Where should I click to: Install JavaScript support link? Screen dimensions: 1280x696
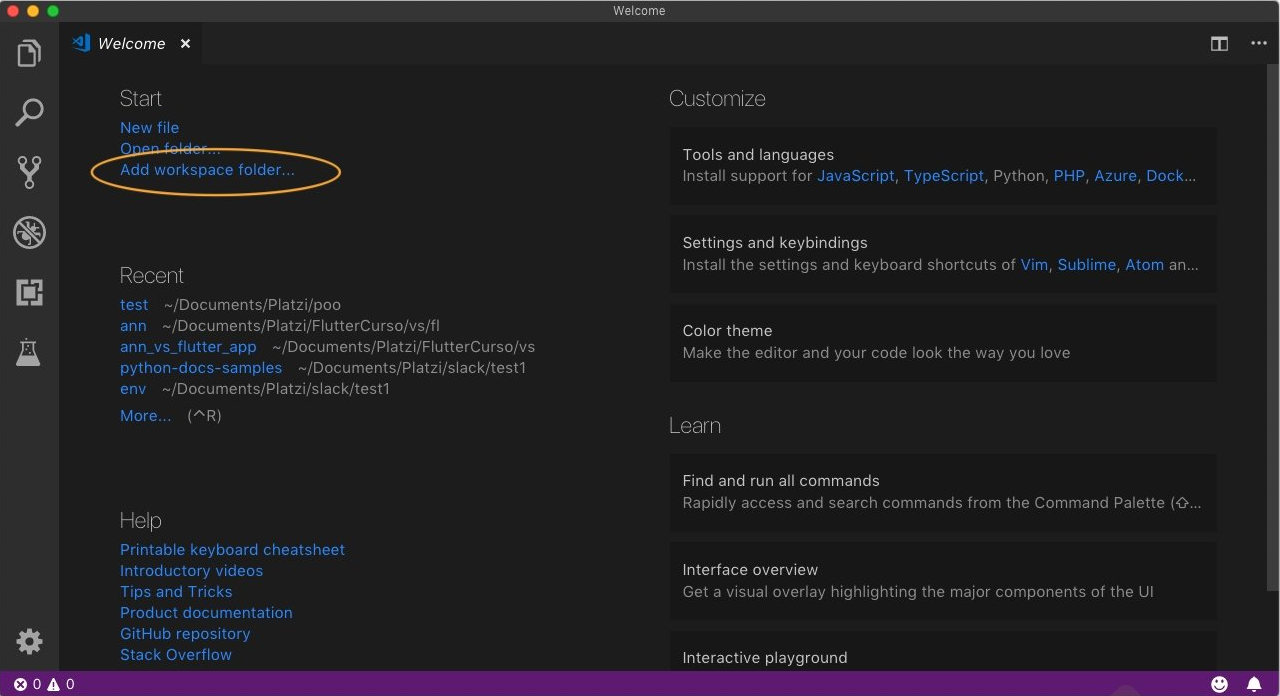point(856,176)
